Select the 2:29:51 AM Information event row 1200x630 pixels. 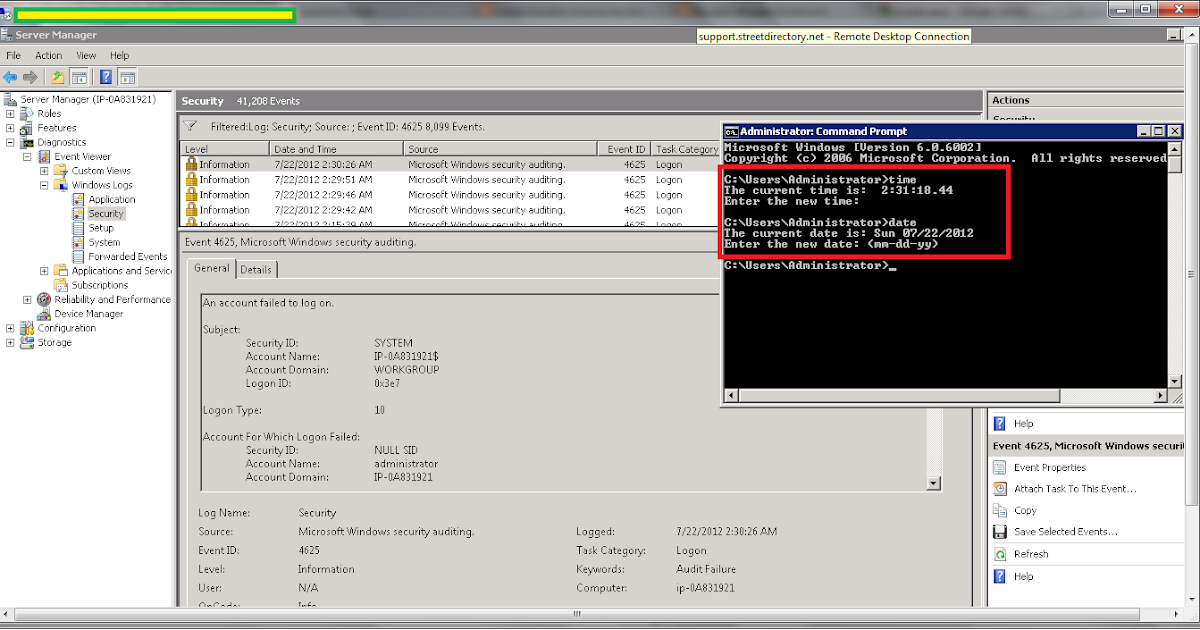click(x=300, y=179)
